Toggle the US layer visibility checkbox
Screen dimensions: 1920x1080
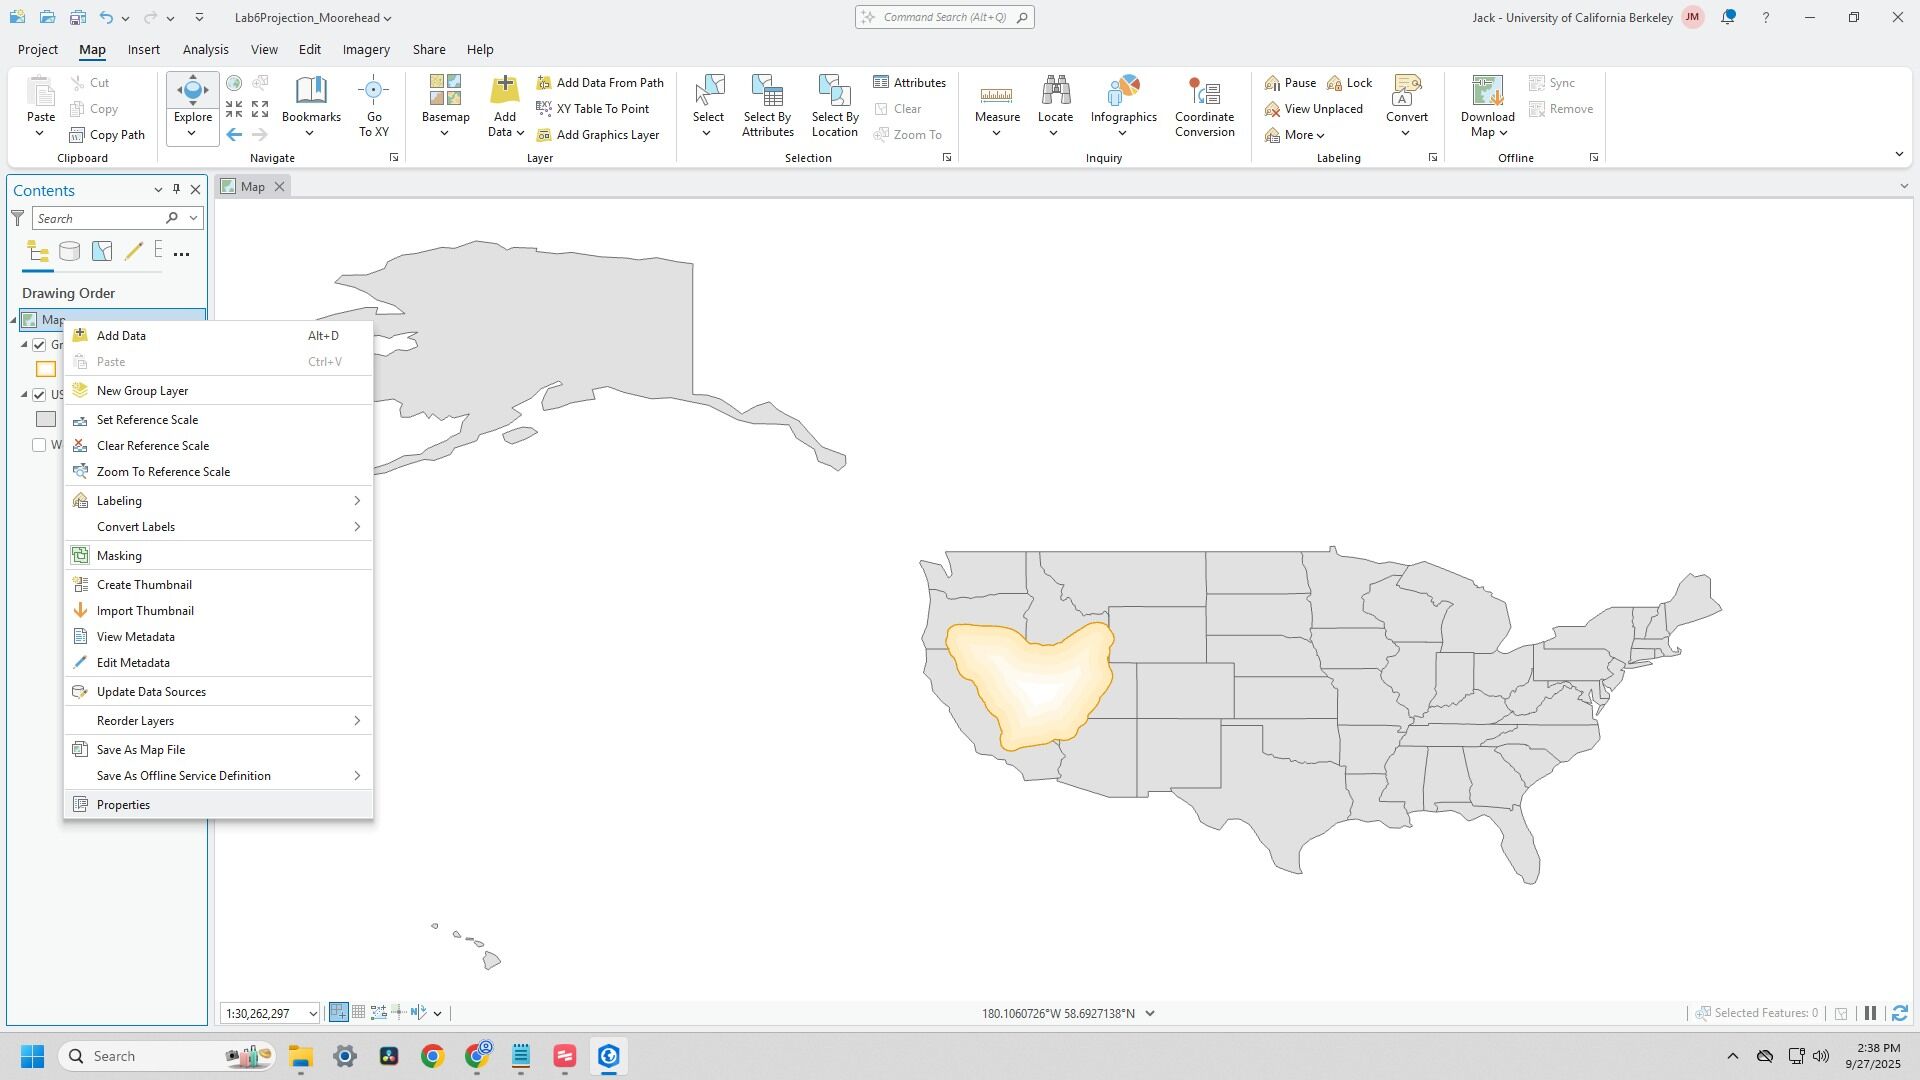point(39,395)
